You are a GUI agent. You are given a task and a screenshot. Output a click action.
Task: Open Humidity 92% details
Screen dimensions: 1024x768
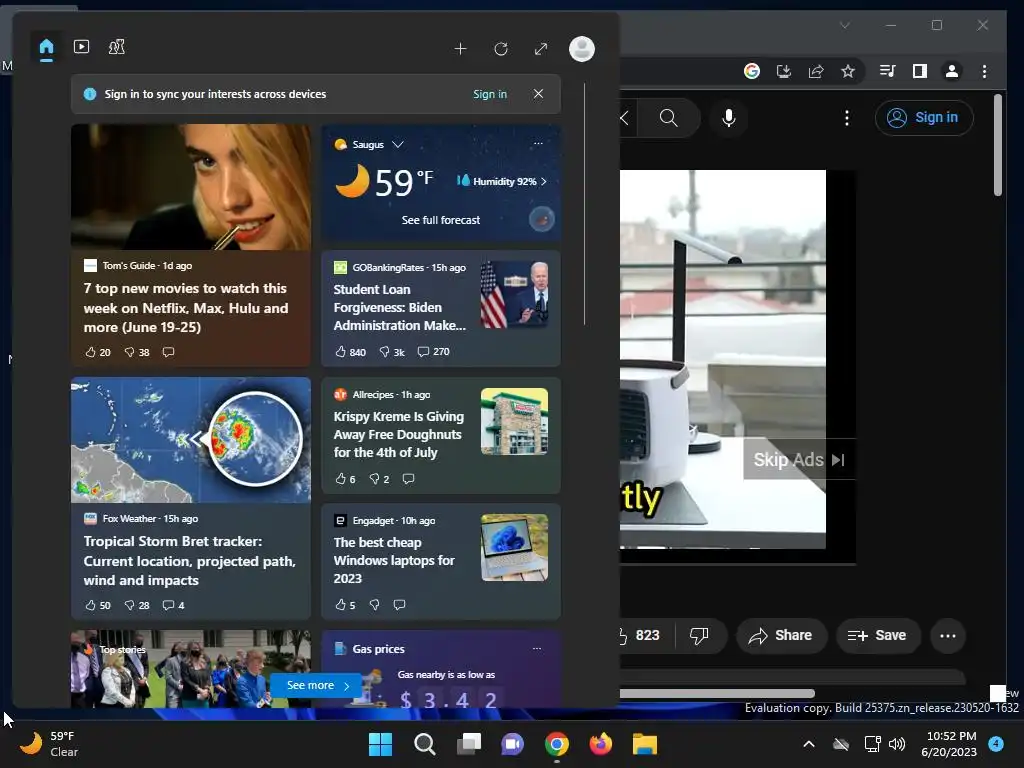(502, 181)
